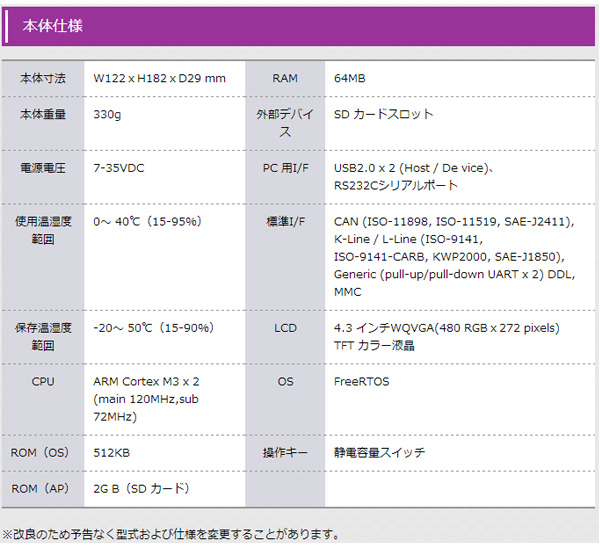Viewport: 600px width, 550px height.
Task: Click the -20～50℃ (15-90%) value
Action: [x=154, y=328]
